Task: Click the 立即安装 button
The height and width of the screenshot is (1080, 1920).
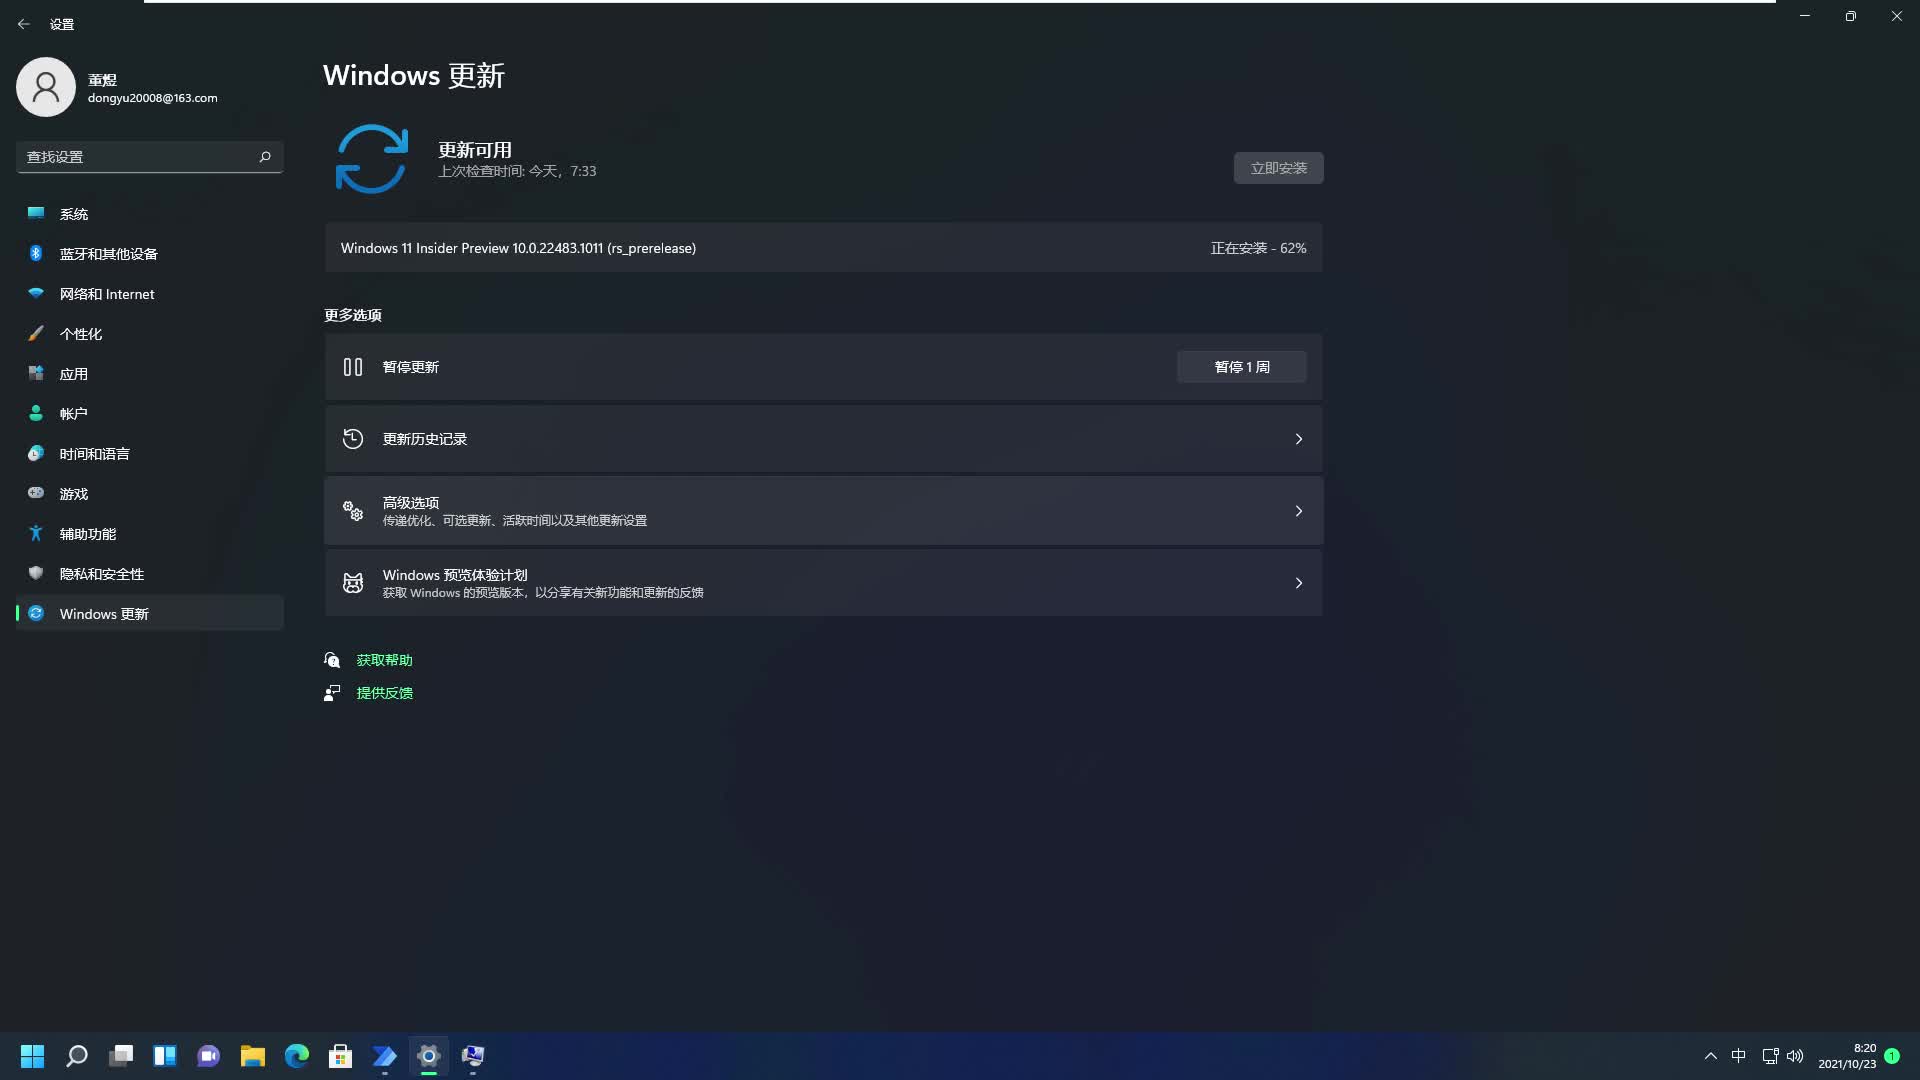Action: pyautogui.click(x=1278, y=168)
